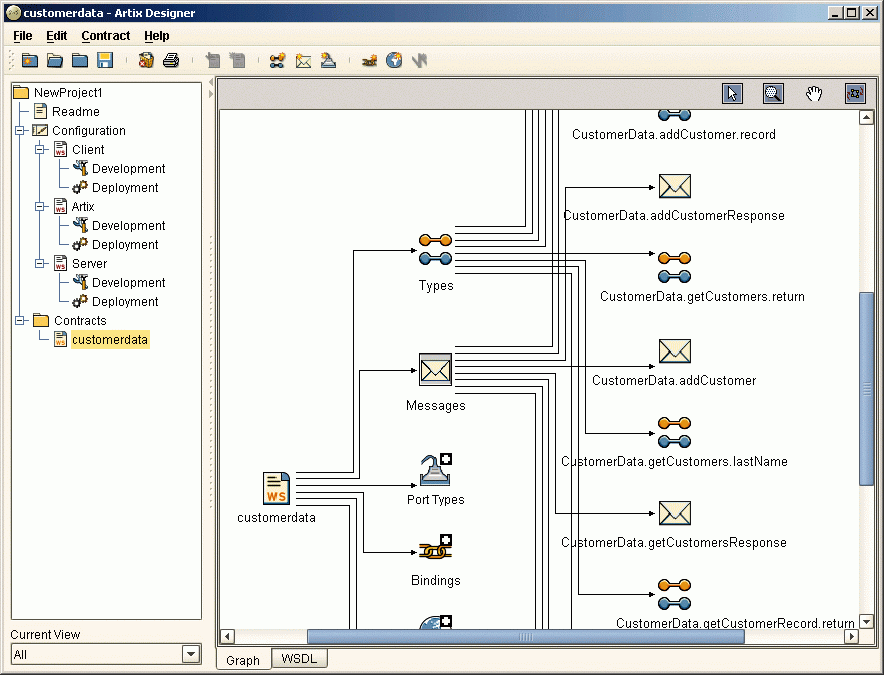Select the Types node in the graph
884x675 pixels.
[435, 250]
